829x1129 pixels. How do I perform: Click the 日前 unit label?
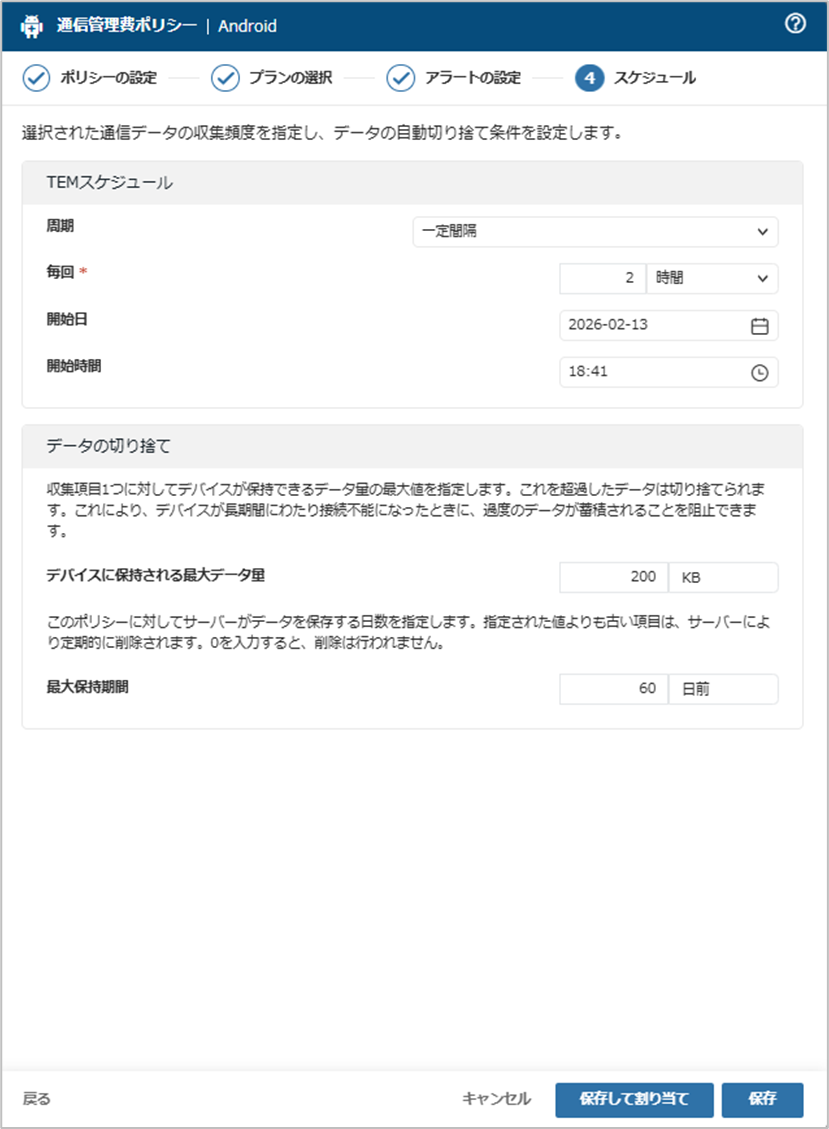[695, 689]
